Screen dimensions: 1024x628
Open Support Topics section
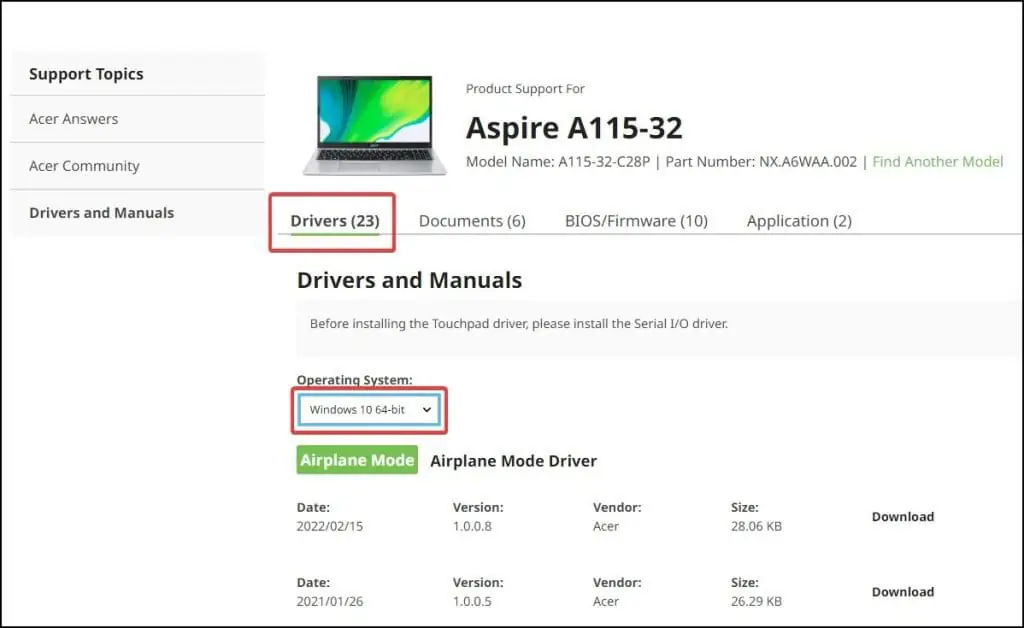coord(85,73)
